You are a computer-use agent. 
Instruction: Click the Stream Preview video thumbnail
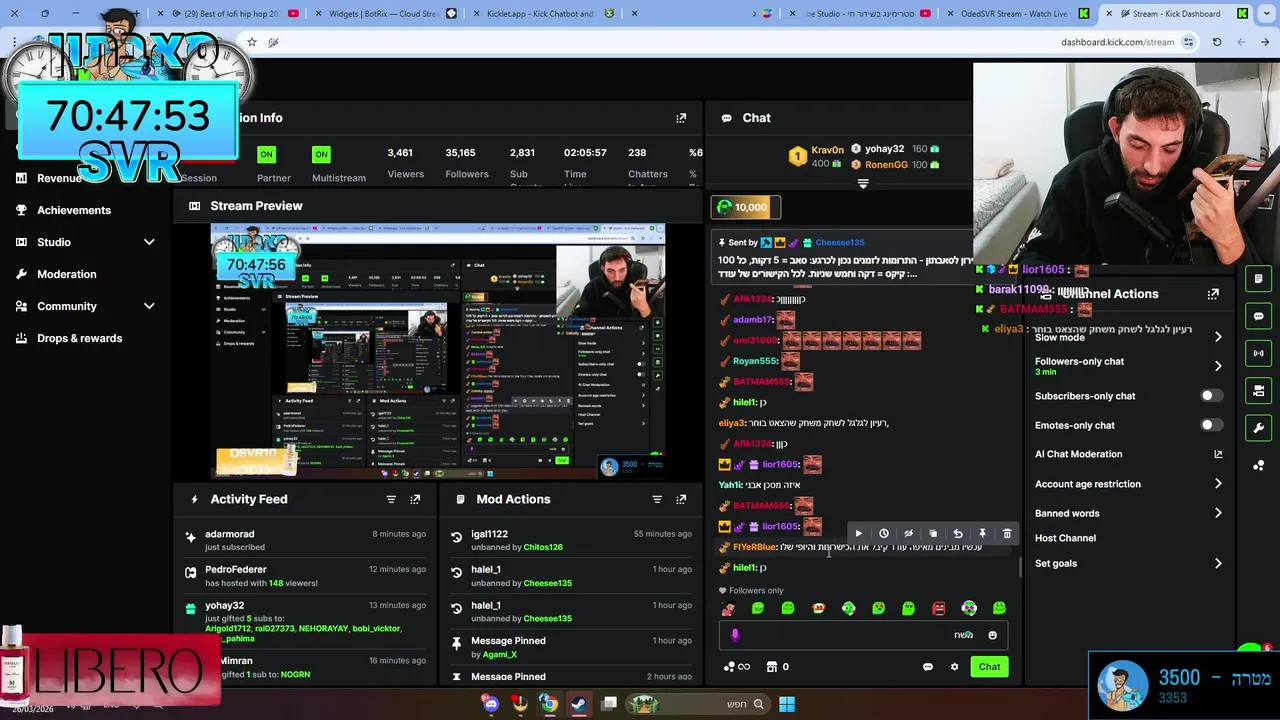pos(438,351)
